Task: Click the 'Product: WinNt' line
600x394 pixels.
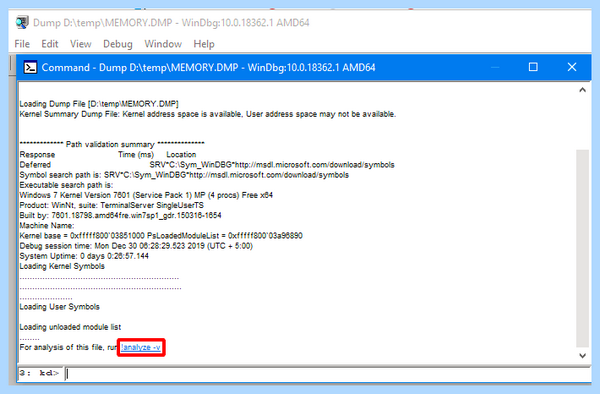Action: [x=111, y=205]
